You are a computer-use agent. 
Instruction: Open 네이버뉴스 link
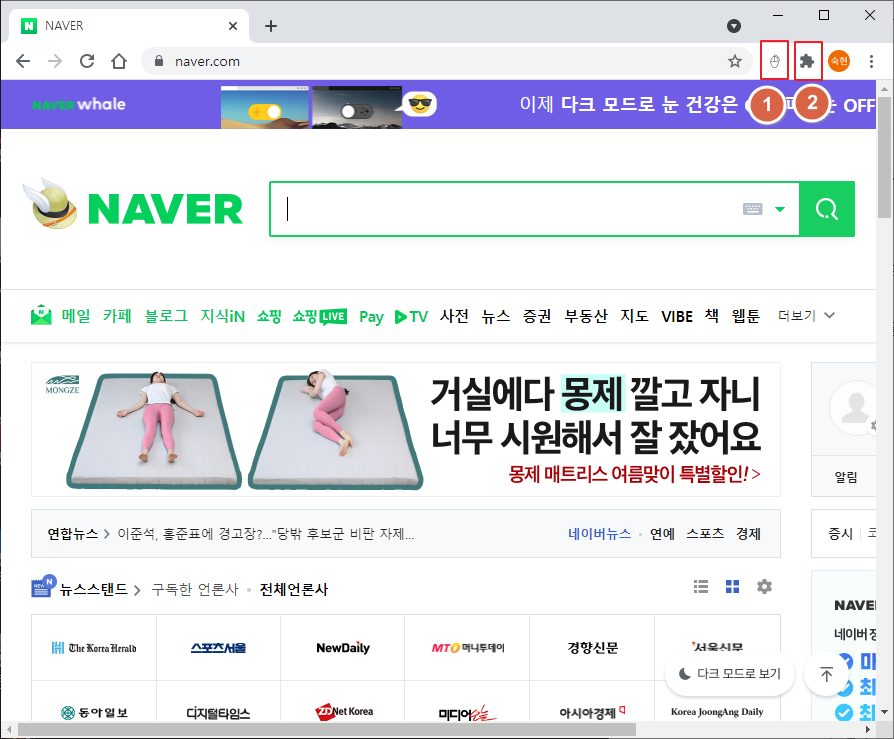tap(599, 534)
